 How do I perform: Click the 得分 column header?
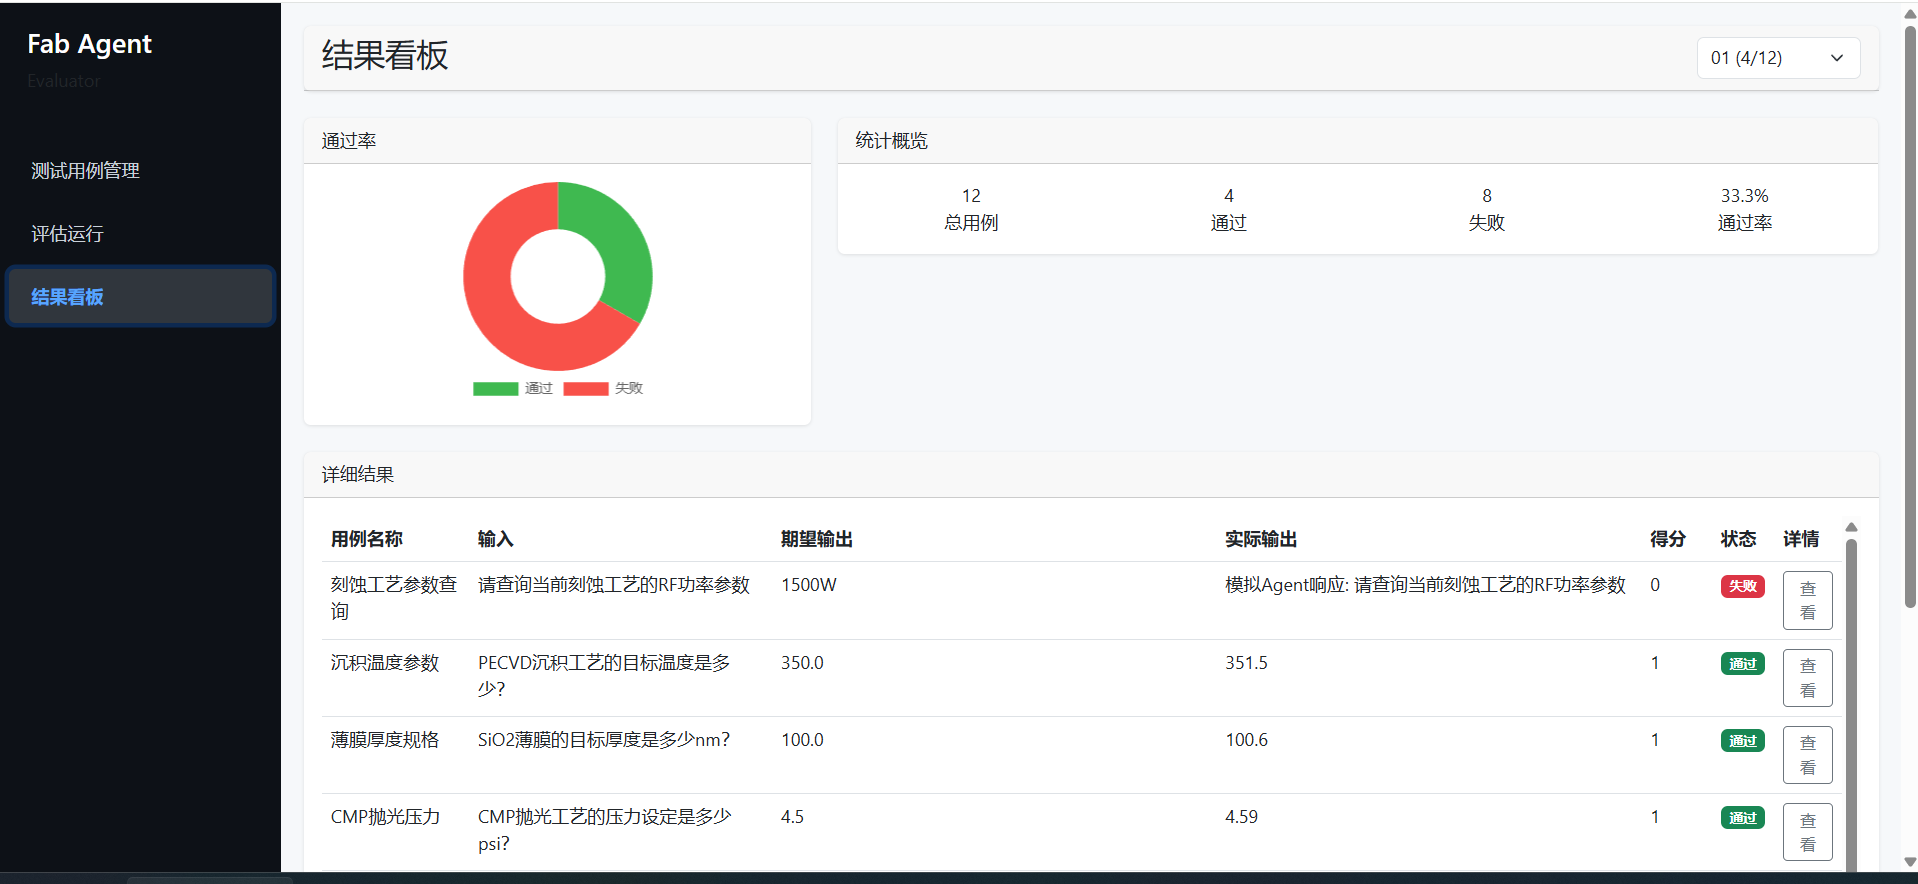tap(1667, 539)
